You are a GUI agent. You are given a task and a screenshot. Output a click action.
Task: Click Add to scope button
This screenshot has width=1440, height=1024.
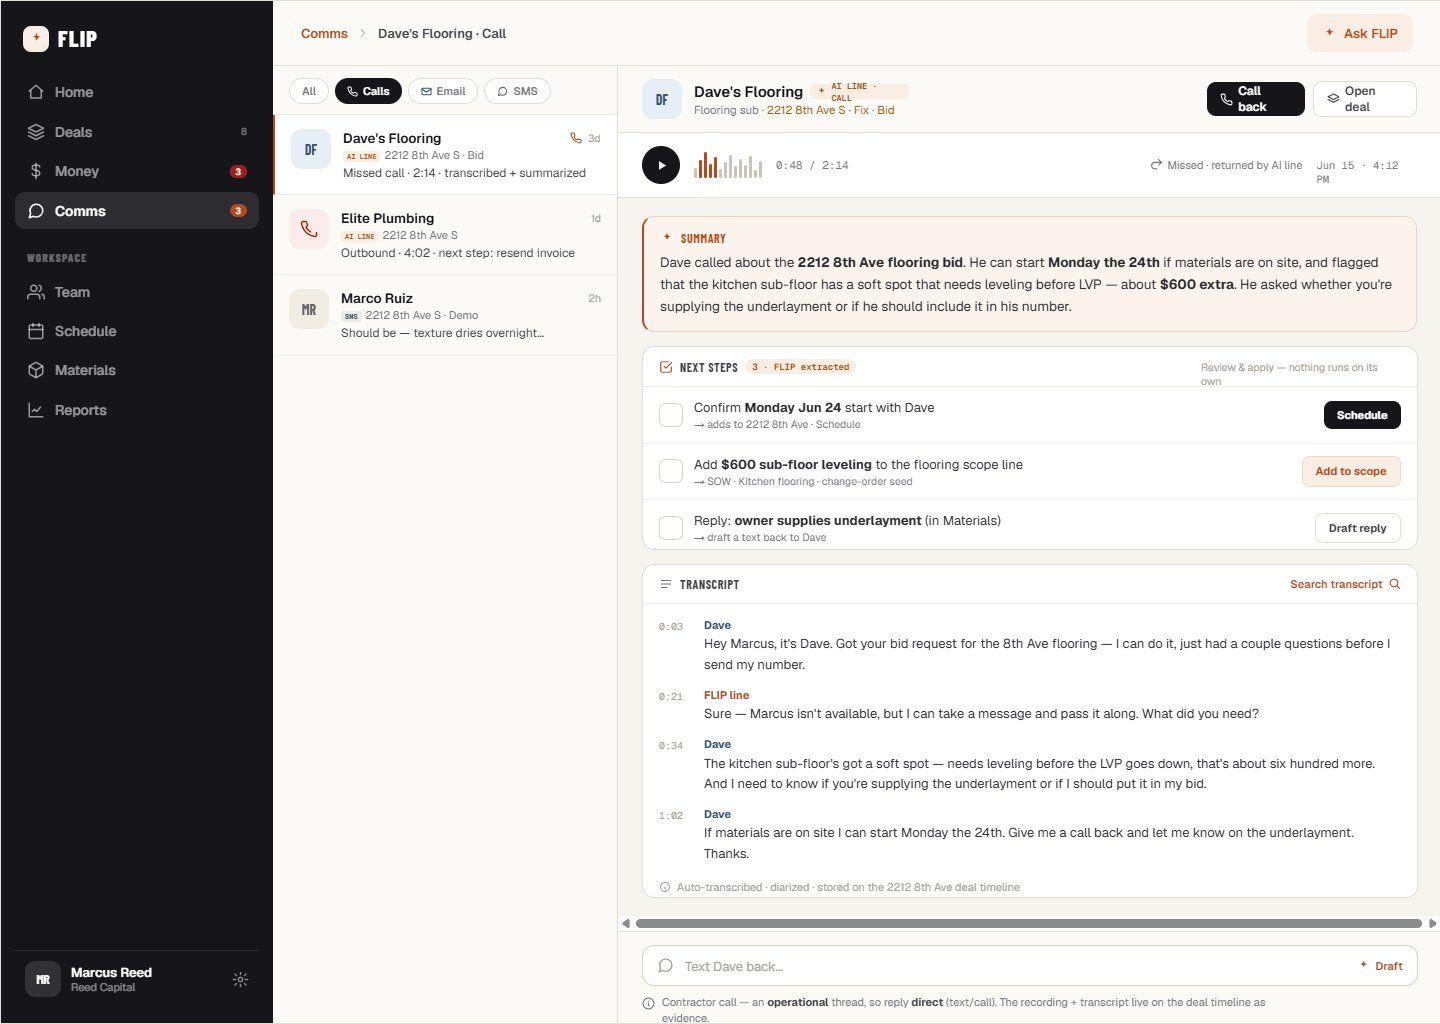[1351, 471]
